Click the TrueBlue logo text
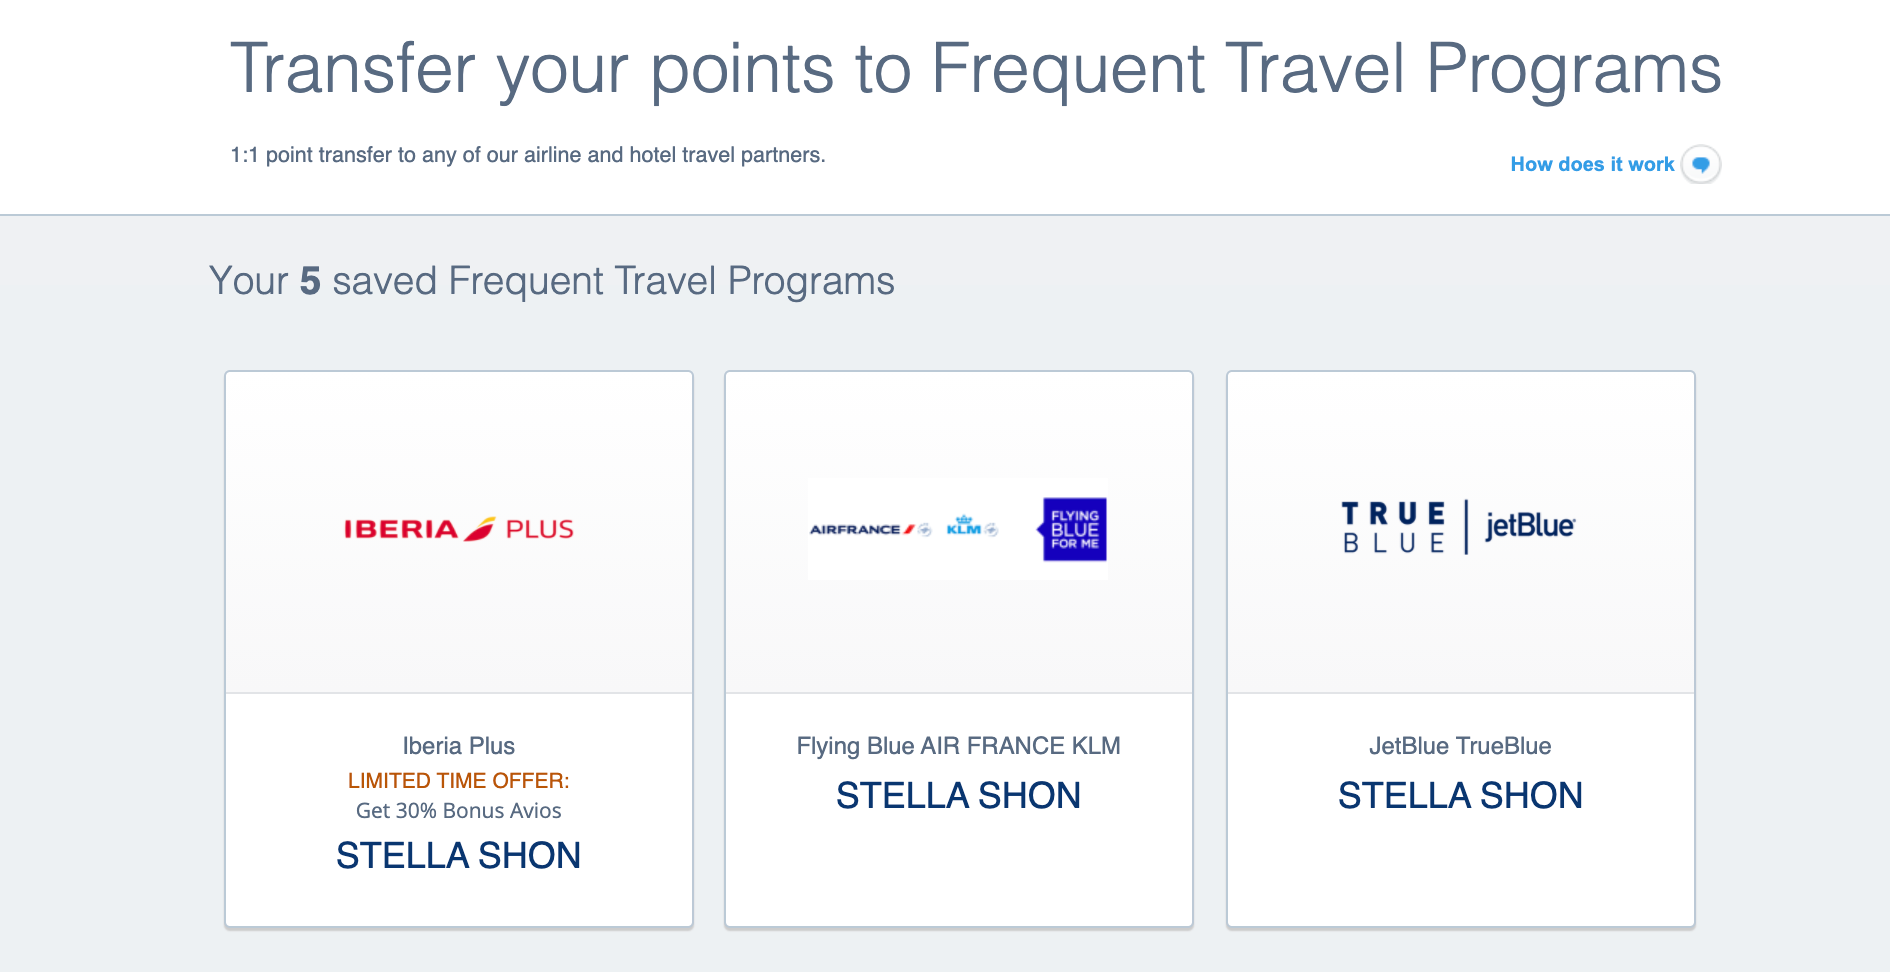This screenshot has height=972, width=1890. coord(1393,527)
